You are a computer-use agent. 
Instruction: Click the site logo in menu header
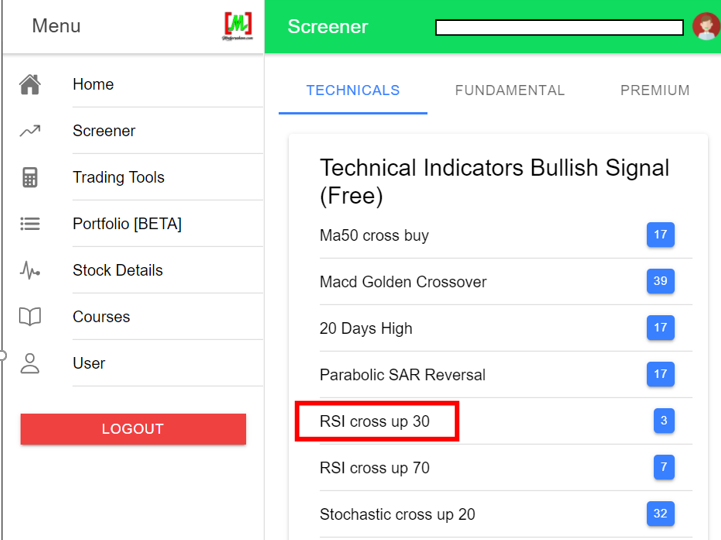coord(238,26)
